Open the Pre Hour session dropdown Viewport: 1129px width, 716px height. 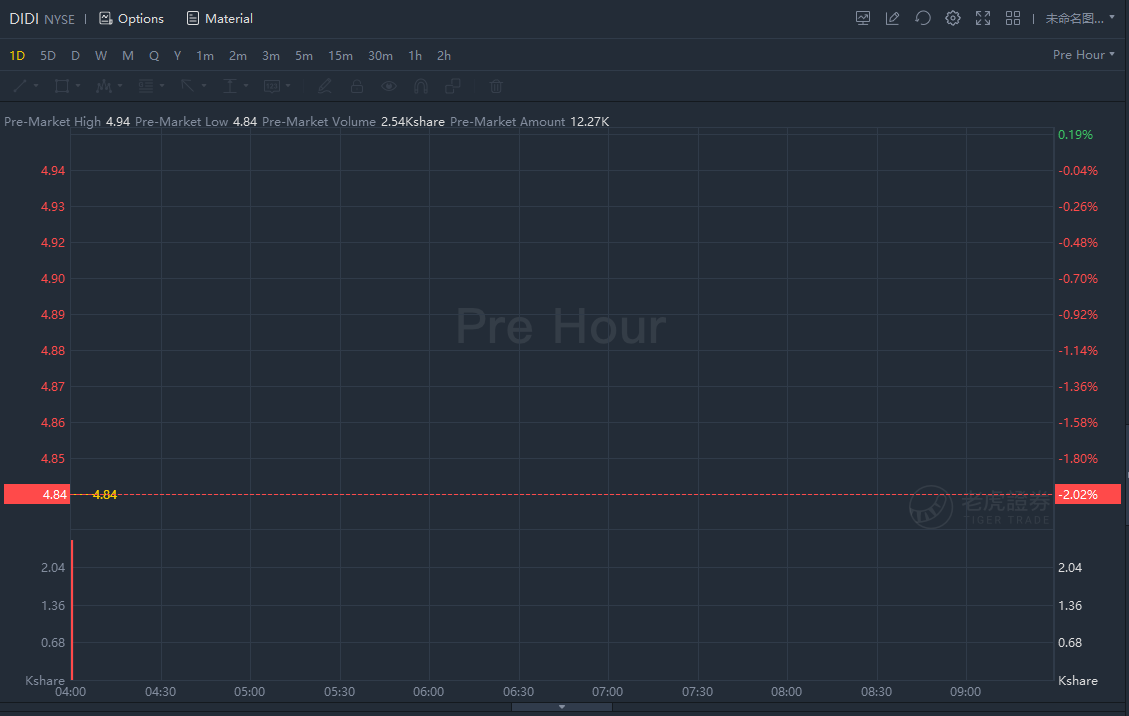click(x=1084, y=55)
